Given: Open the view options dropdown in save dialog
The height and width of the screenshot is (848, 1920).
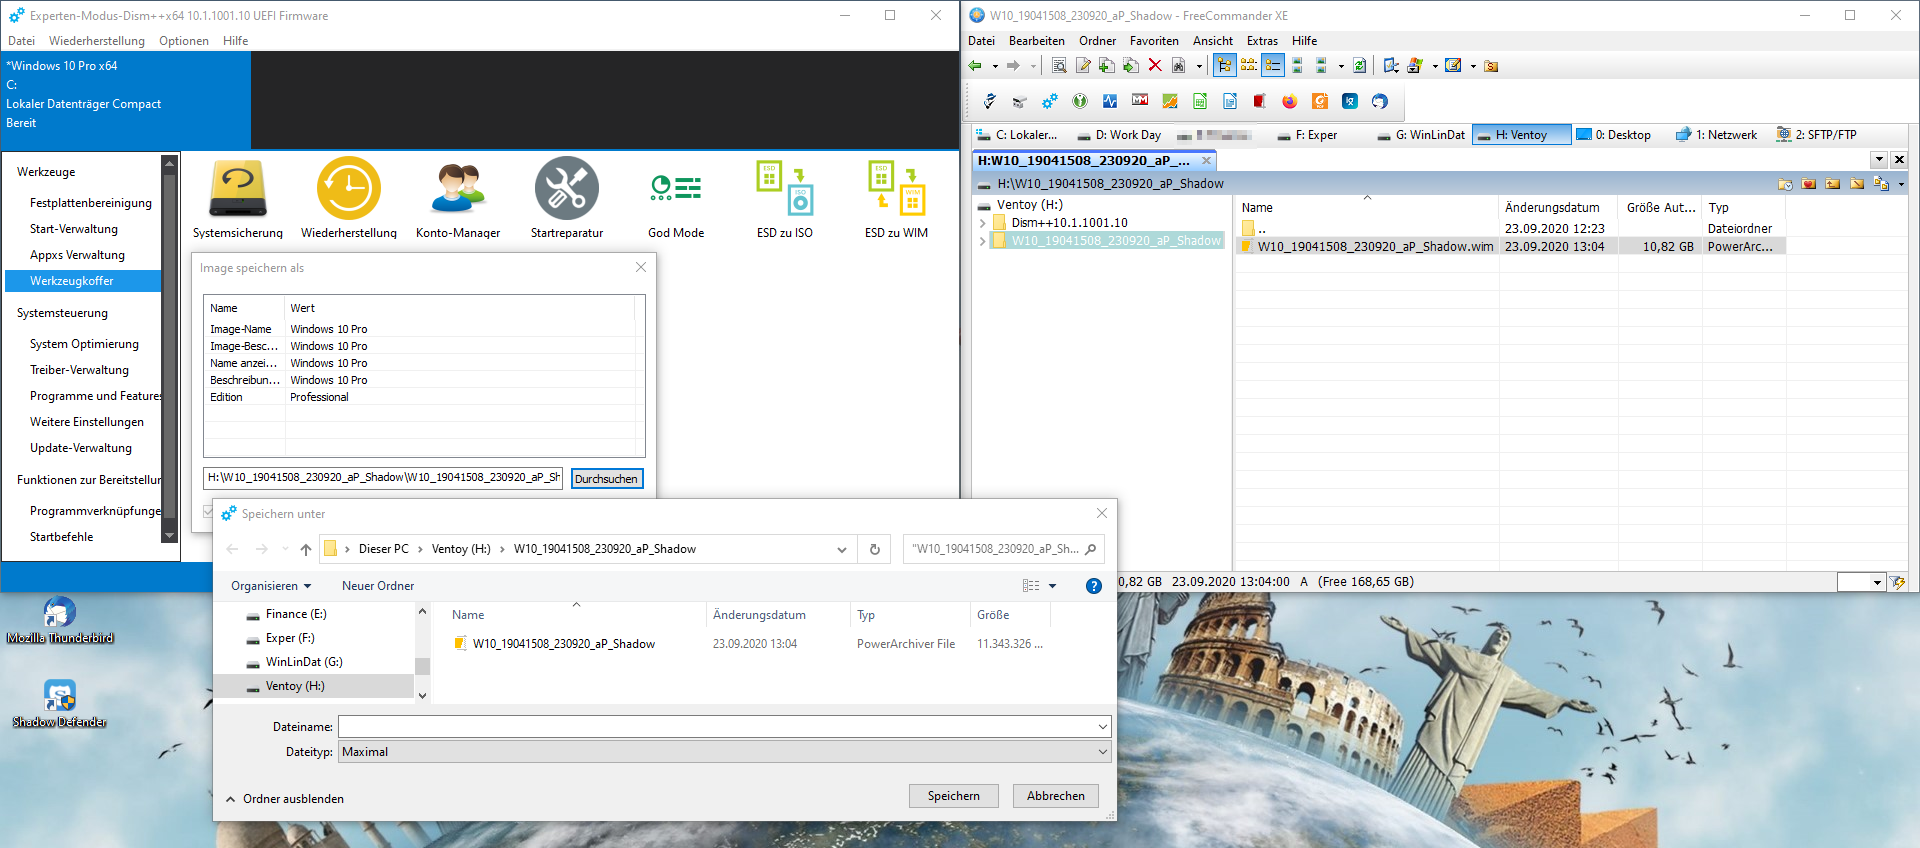Looking at the screenshot, I should click(x=1053, y=586).
